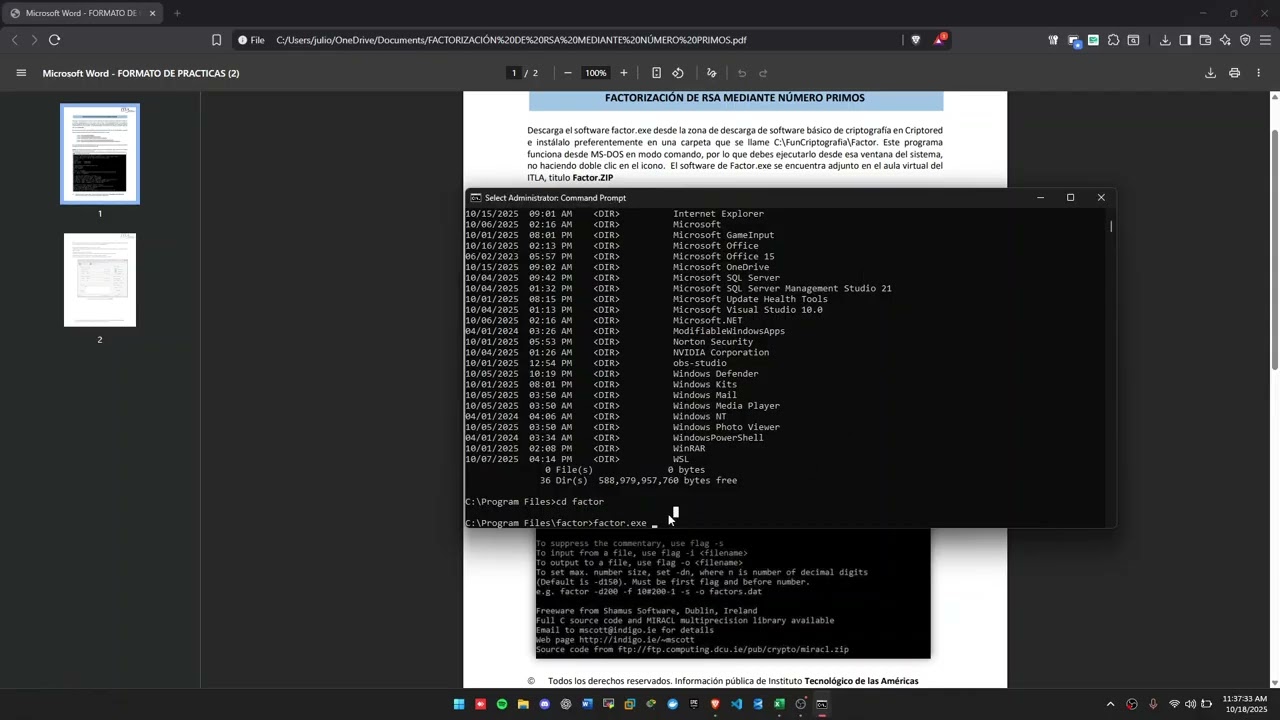Viewport: 1280px width, 720px height.
Task: Click the PDF page number field
Action: [514, 73]
